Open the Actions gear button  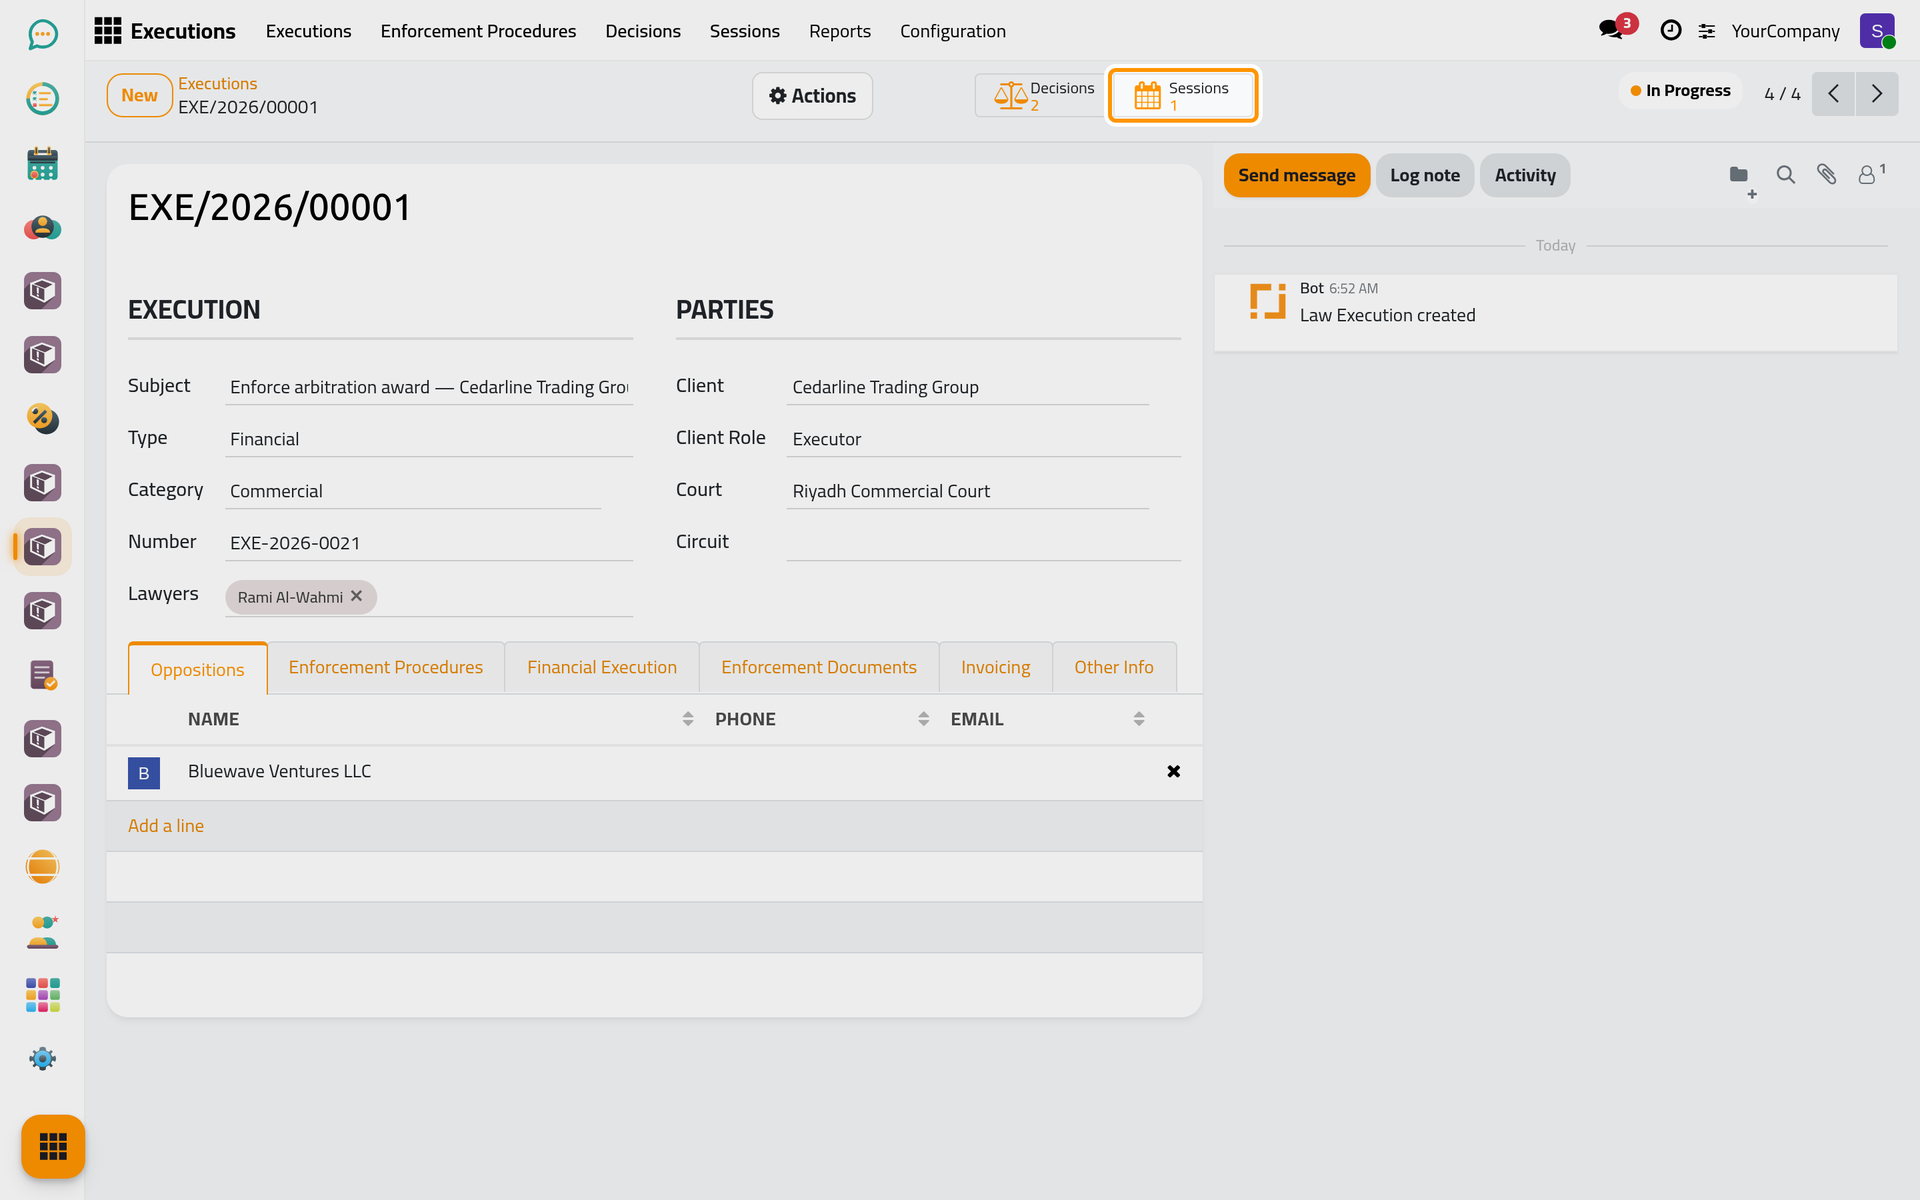tap(812, 96)
